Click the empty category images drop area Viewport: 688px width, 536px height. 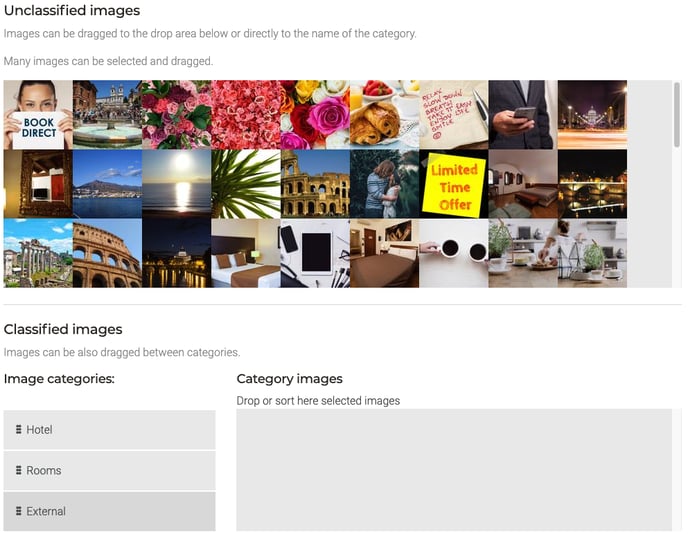(x=454, y=470)
